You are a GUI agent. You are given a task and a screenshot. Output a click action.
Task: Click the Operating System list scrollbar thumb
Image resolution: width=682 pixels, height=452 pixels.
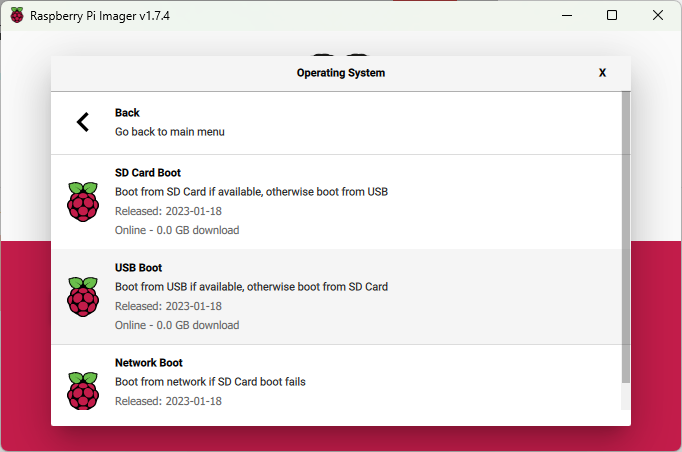click(626, 238)
